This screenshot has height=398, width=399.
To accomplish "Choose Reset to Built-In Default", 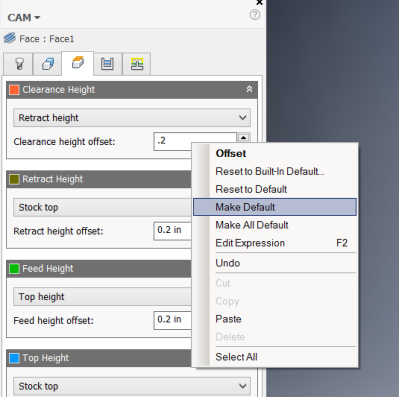I will [x=275, y=171].
